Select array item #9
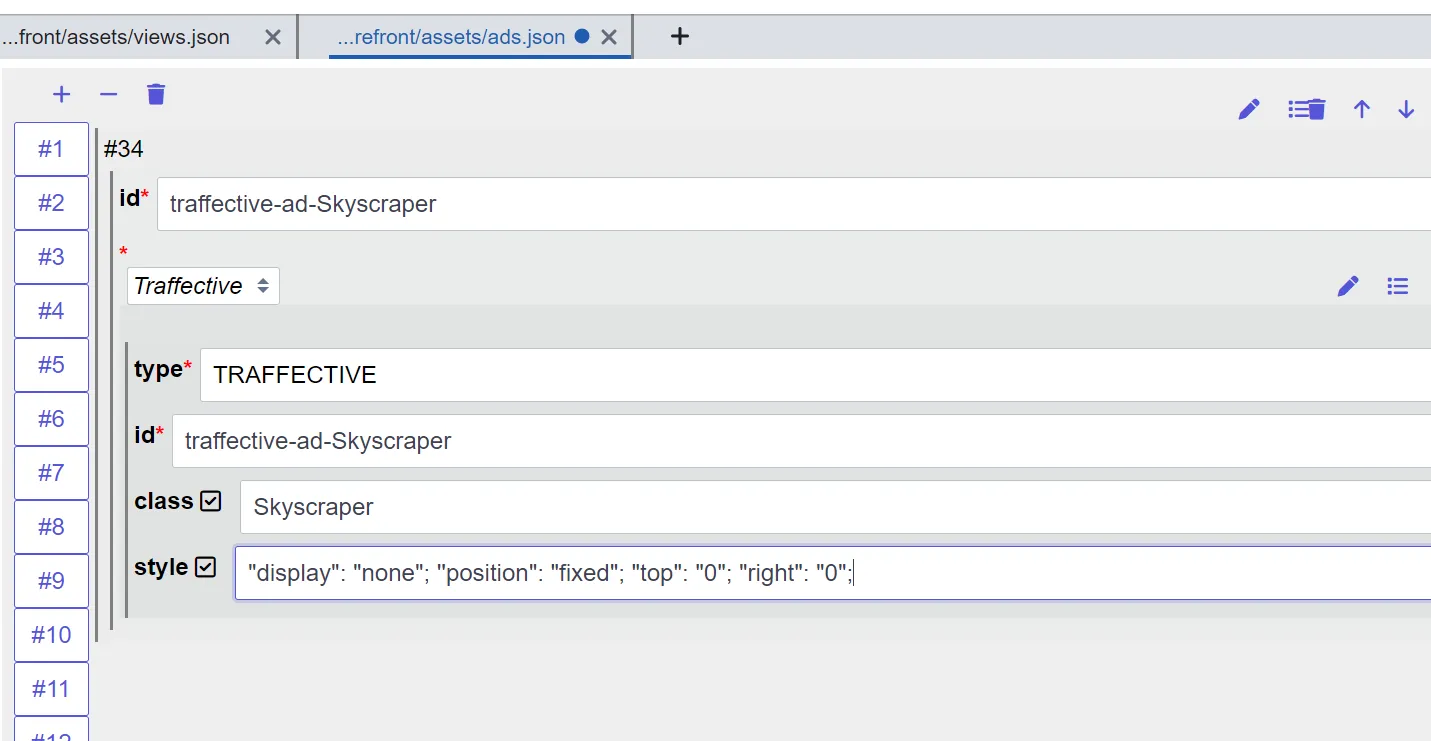Screen dimensions: 1431x741 (x=51, y=581)
